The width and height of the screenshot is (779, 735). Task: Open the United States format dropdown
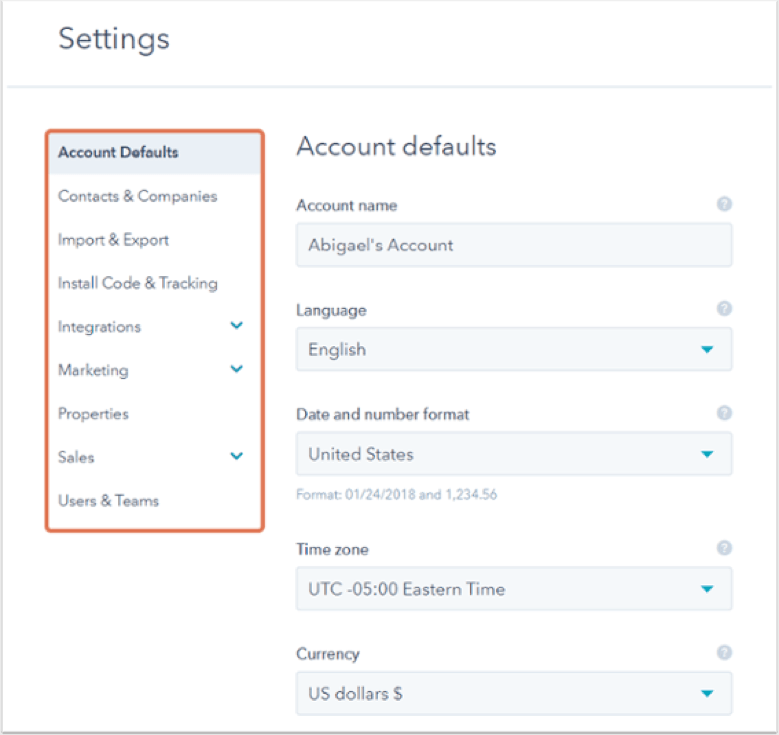pos(514,454)
